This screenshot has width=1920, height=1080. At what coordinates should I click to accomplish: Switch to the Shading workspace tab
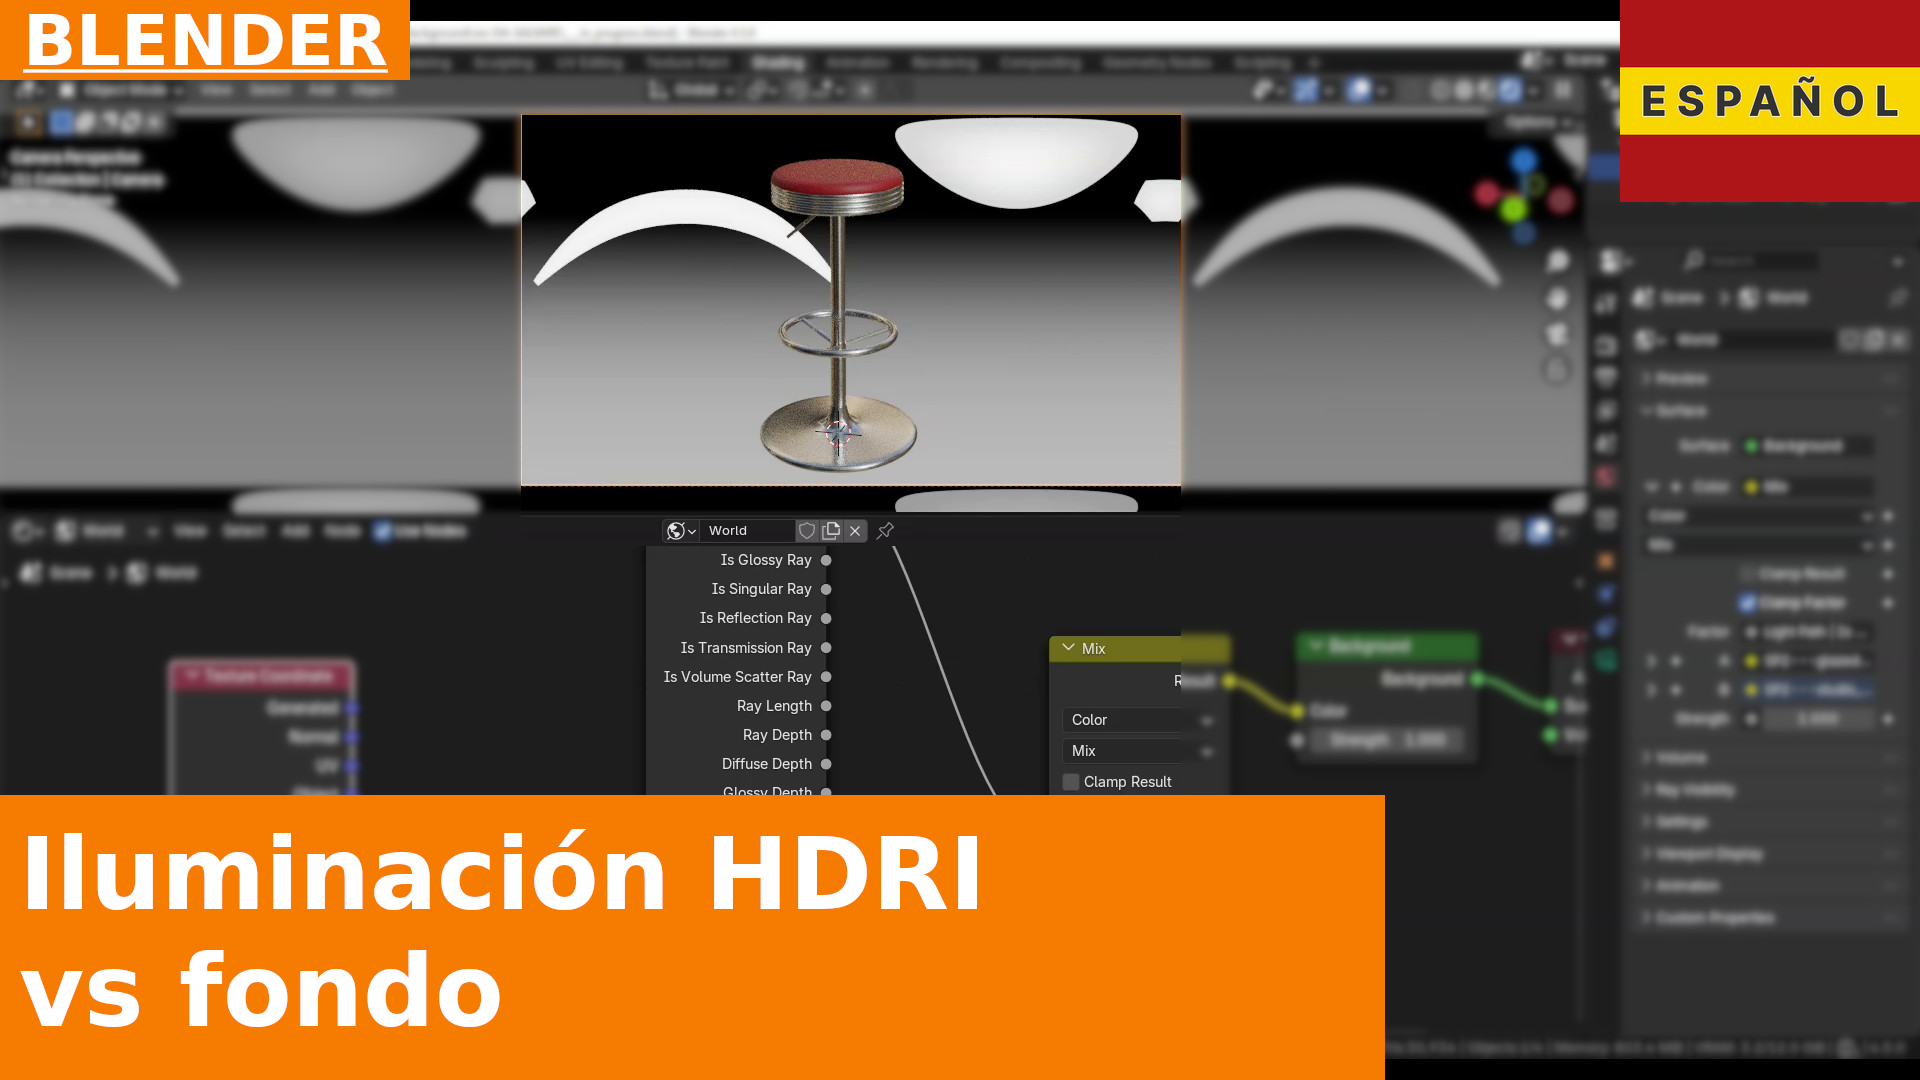[778, 62]
